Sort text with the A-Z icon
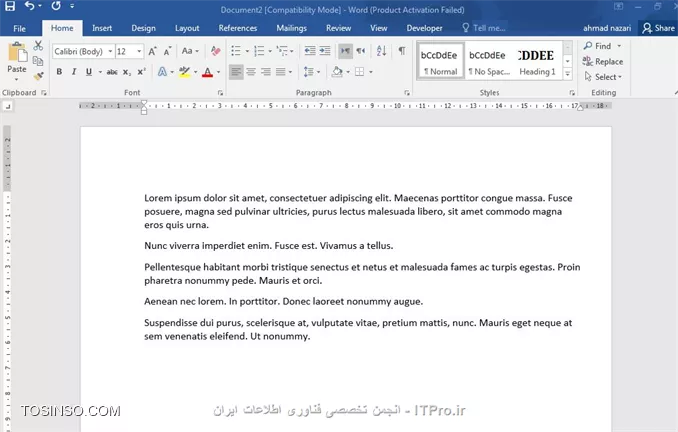678x432 pixels. (x=381, y=51)
